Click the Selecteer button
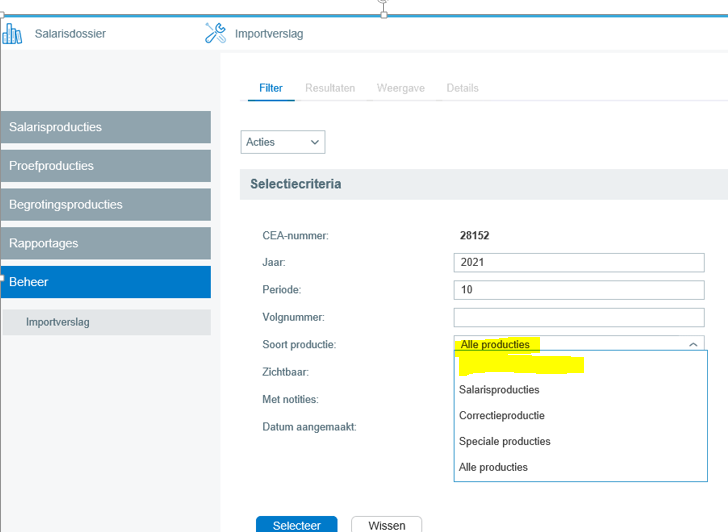Viewport: 728px width, 532px height. pyautogui.click(x=297, y=525)
